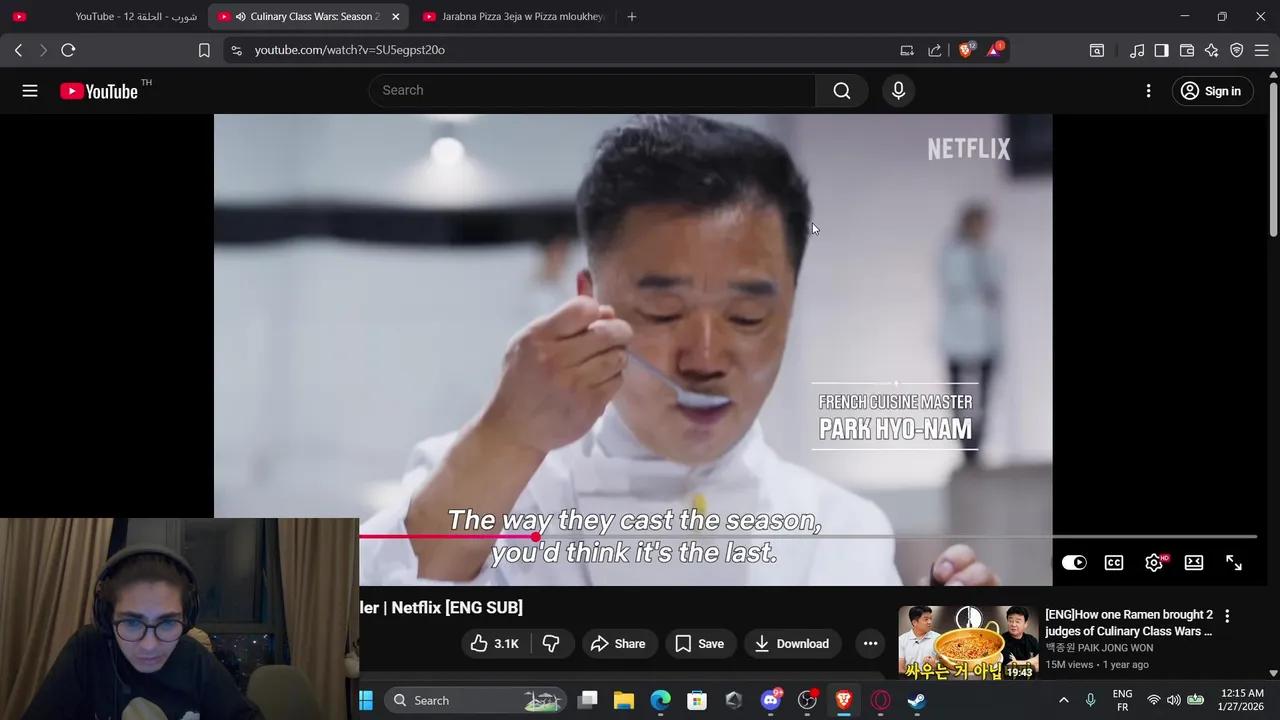Open Brave Shields lion icon

[966, 50]
